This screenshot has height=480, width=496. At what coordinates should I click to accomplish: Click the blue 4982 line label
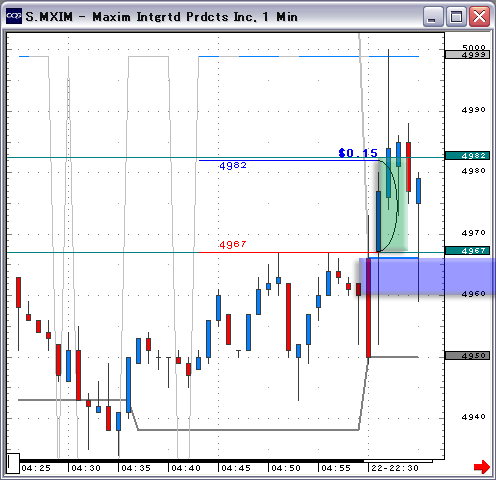pos(233,166)
